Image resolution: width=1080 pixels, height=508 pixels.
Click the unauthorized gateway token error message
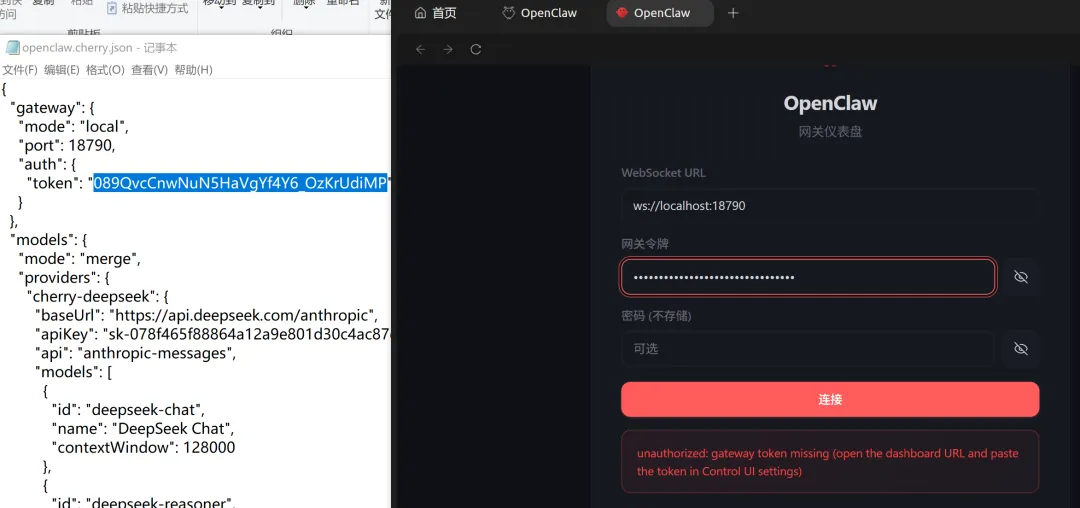830,462
